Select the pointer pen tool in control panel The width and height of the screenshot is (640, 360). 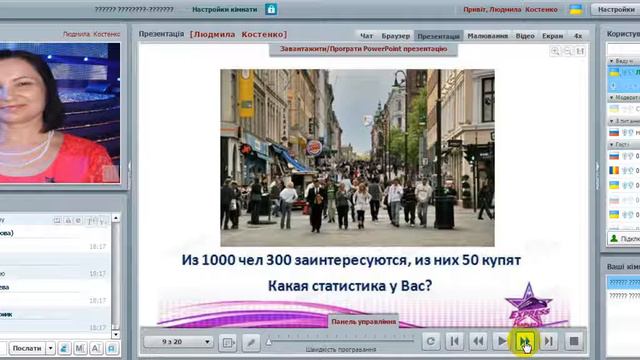[251, 342]
